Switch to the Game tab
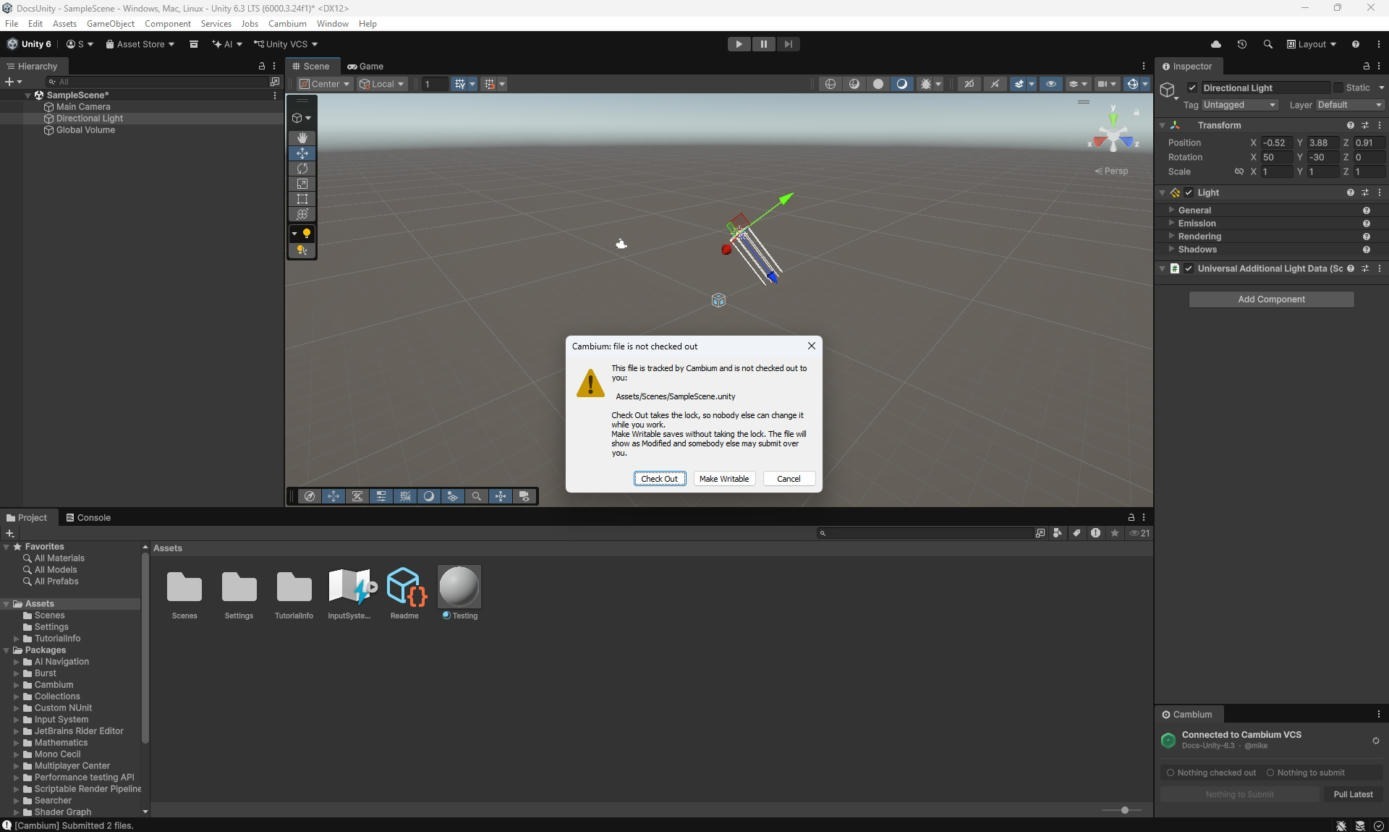The image size is (1389, 832). point(365,66)
